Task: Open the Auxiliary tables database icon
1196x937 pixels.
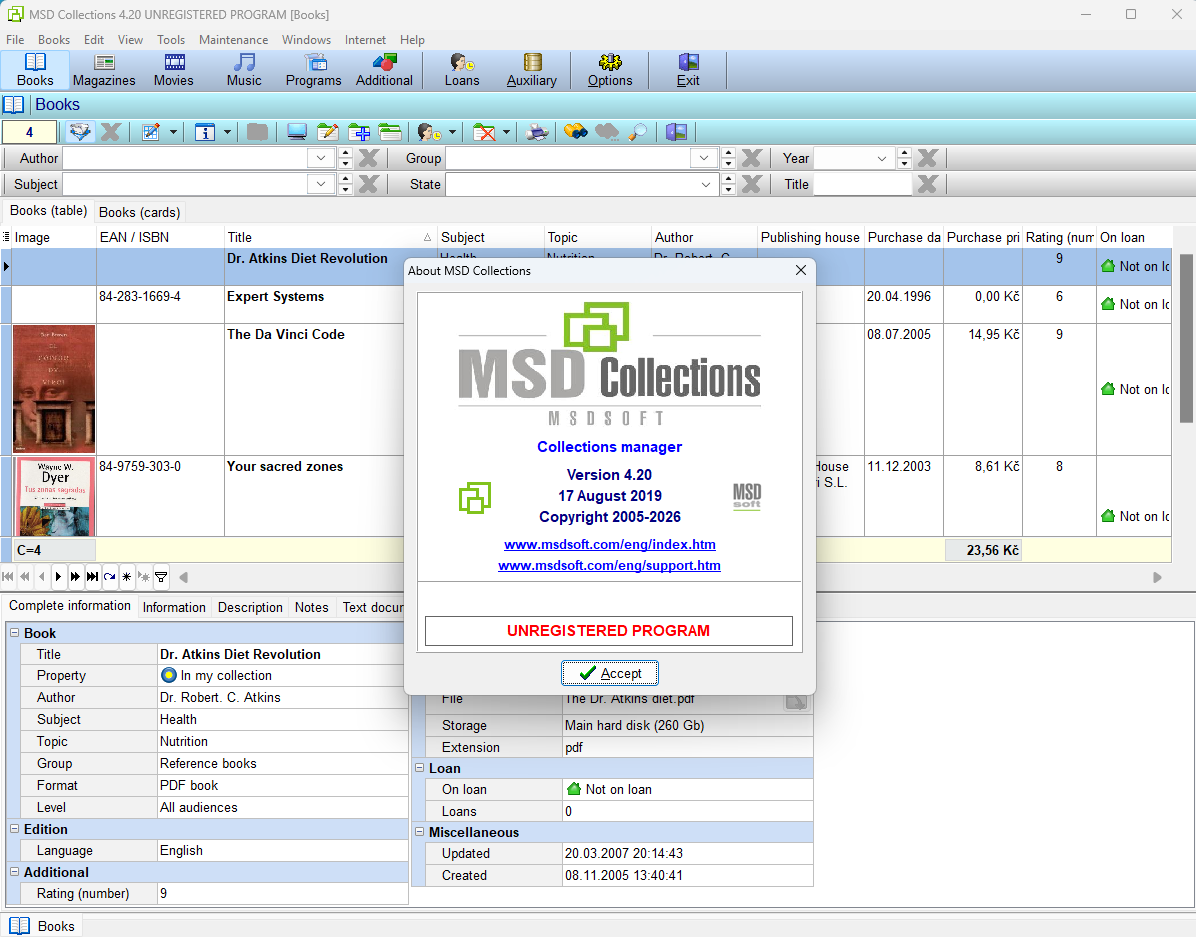Action: pos(531,70)
